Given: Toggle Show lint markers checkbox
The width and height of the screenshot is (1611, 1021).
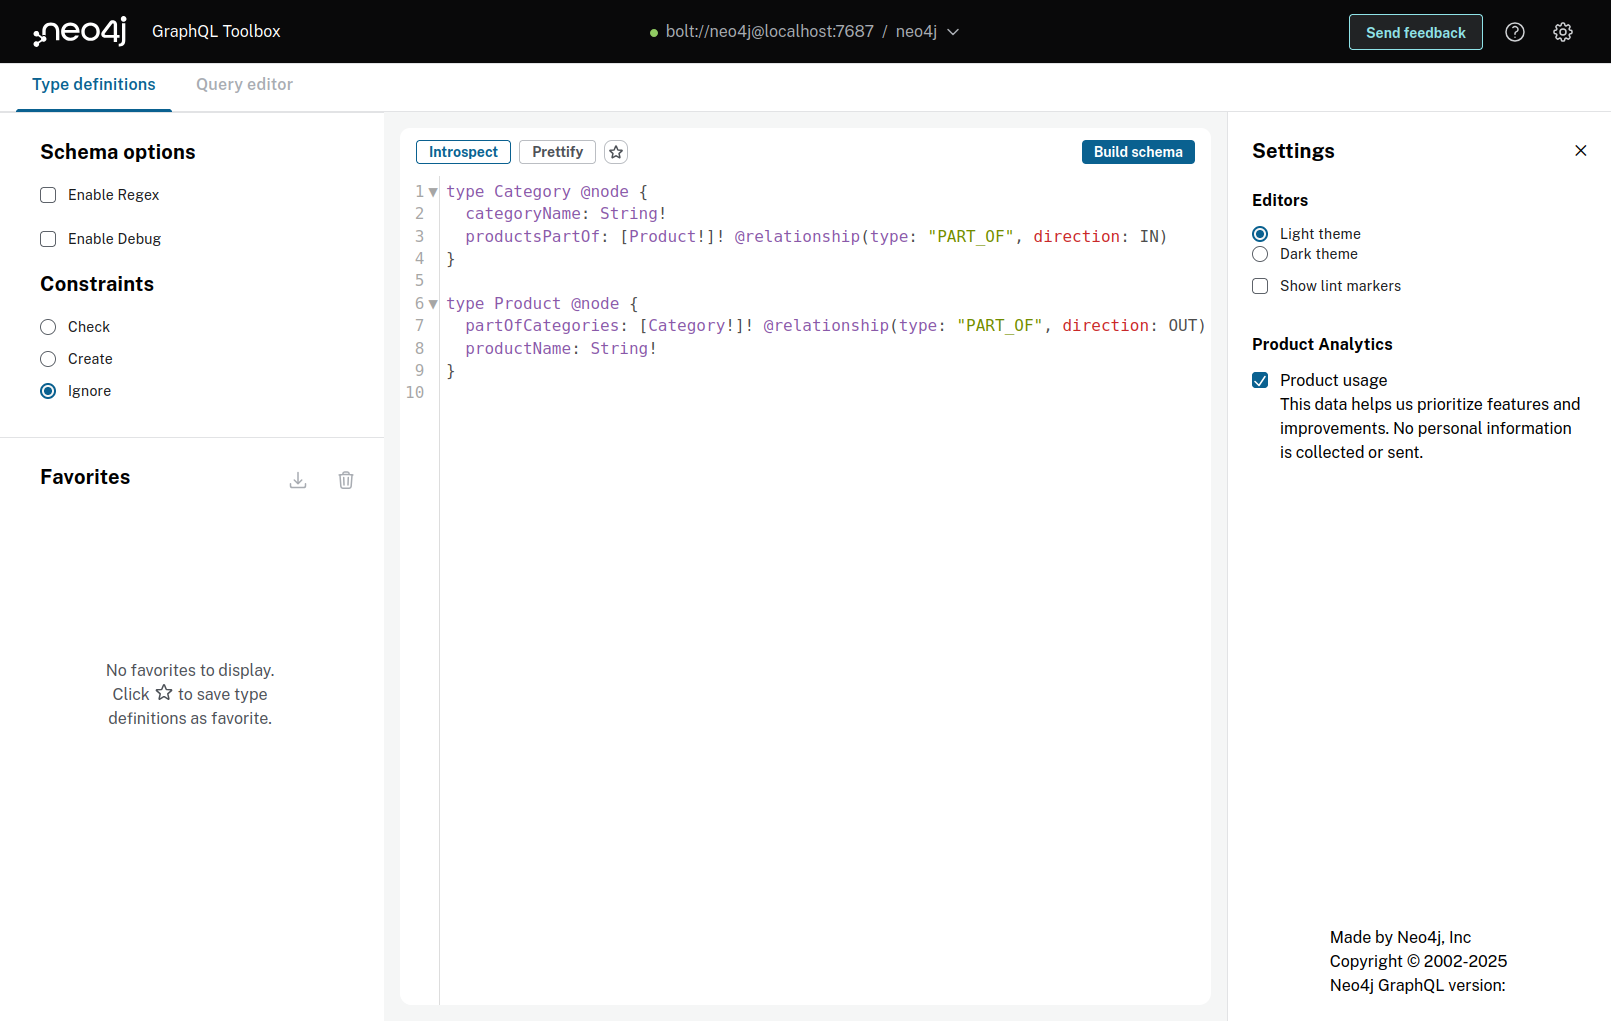Looking at the screenshot, I should point(1260,286).
